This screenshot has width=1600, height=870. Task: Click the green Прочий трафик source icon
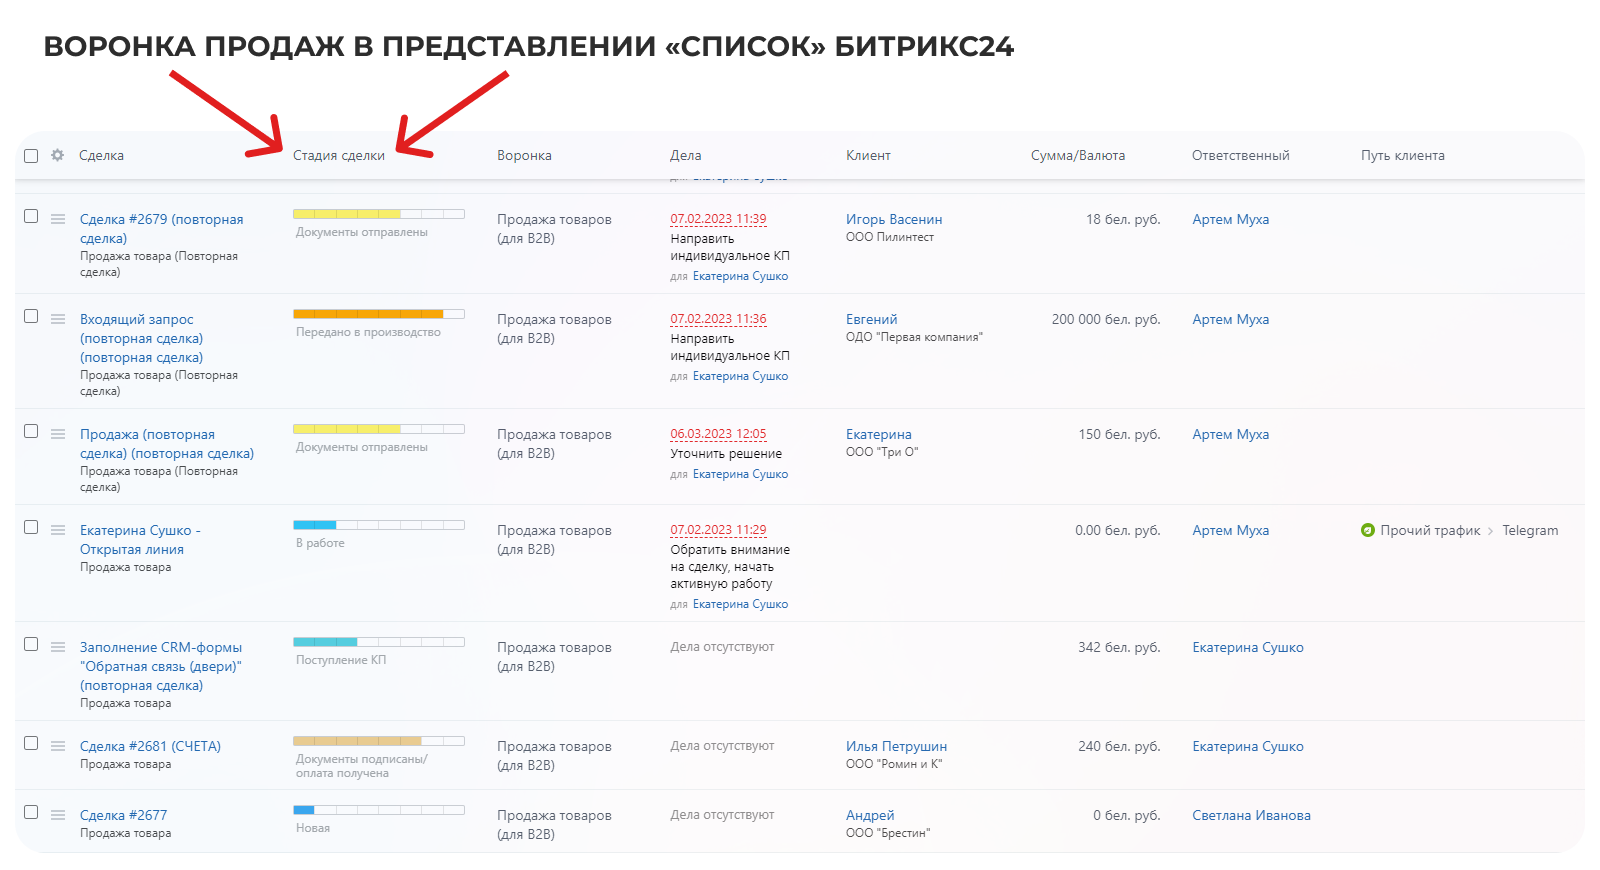point(1368,530)
